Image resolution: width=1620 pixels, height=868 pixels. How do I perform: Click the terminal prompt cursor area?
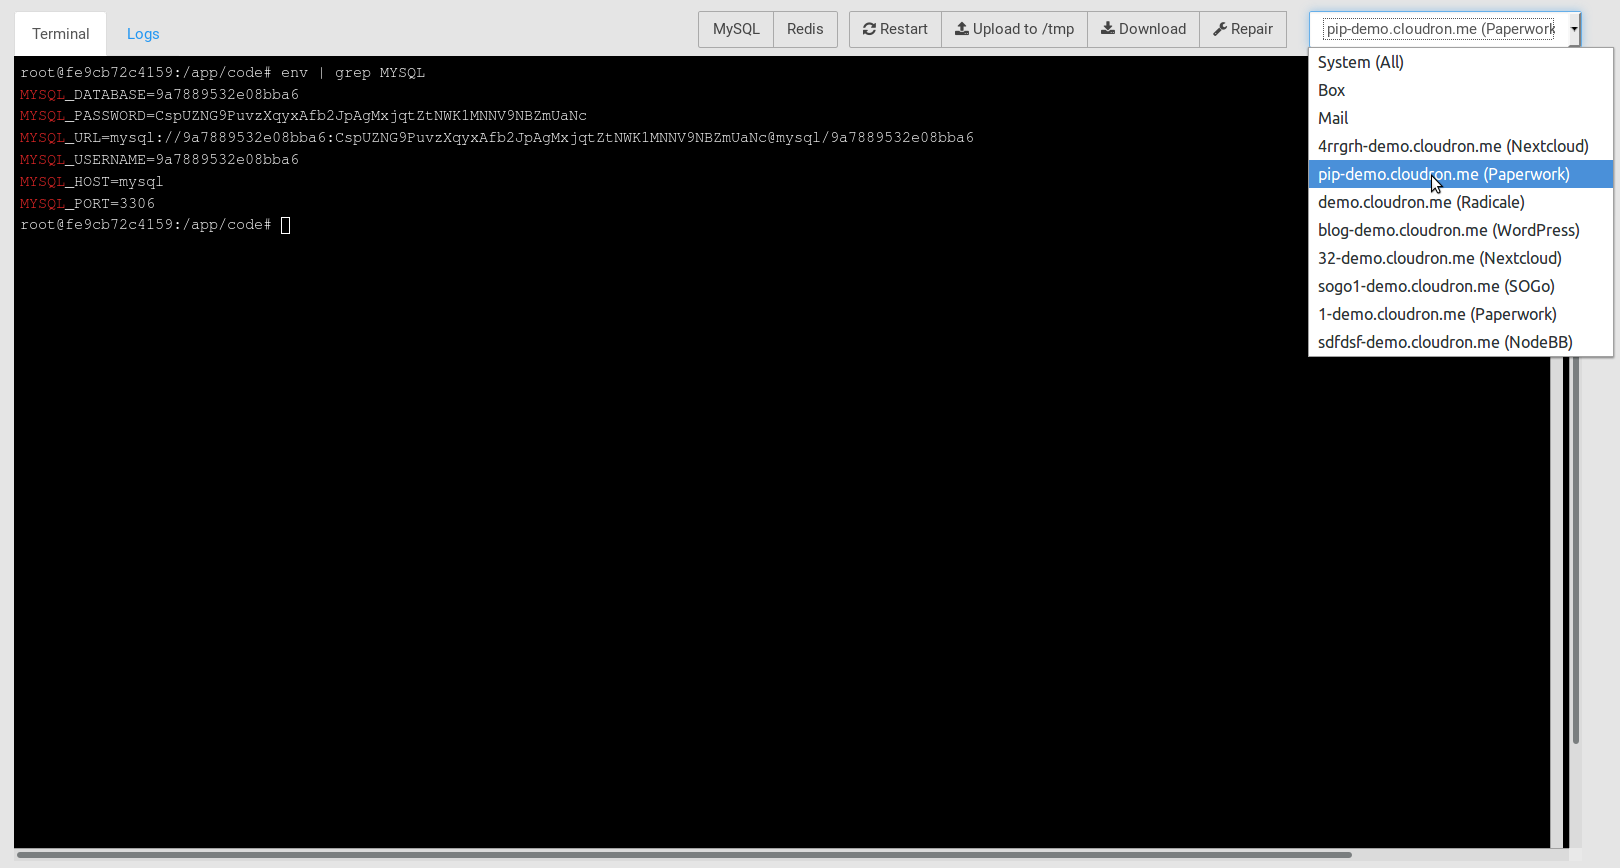click(x=286, y=225)
